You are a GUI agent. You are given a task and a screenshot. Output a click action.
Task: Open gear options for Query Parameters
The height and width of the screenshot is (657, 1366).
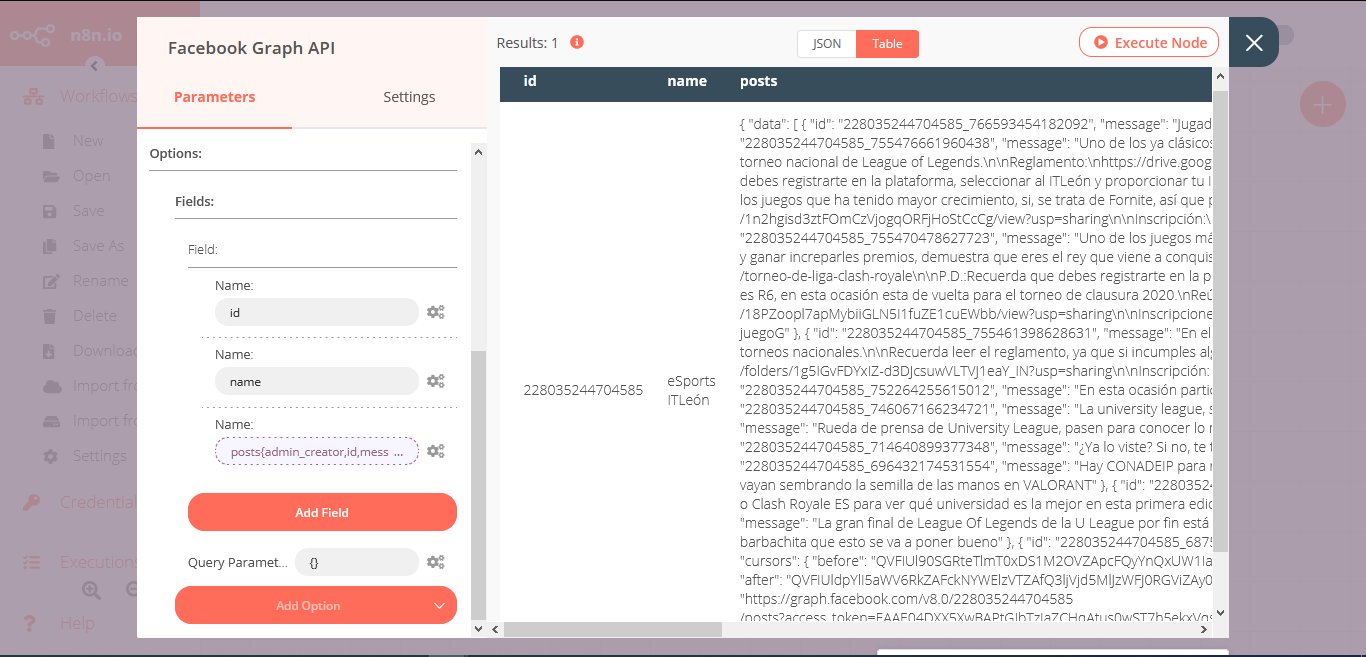[435, 562]
